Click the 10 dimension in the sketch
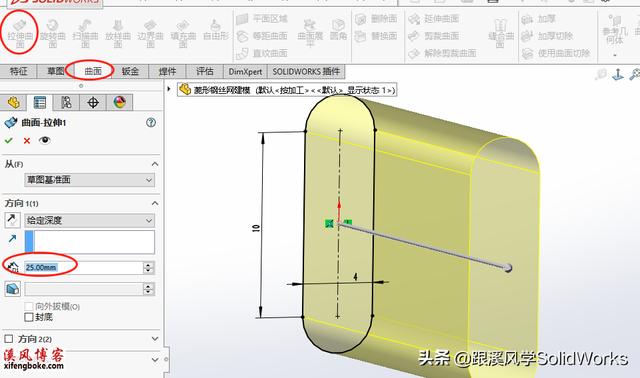 tap(256, 228)
